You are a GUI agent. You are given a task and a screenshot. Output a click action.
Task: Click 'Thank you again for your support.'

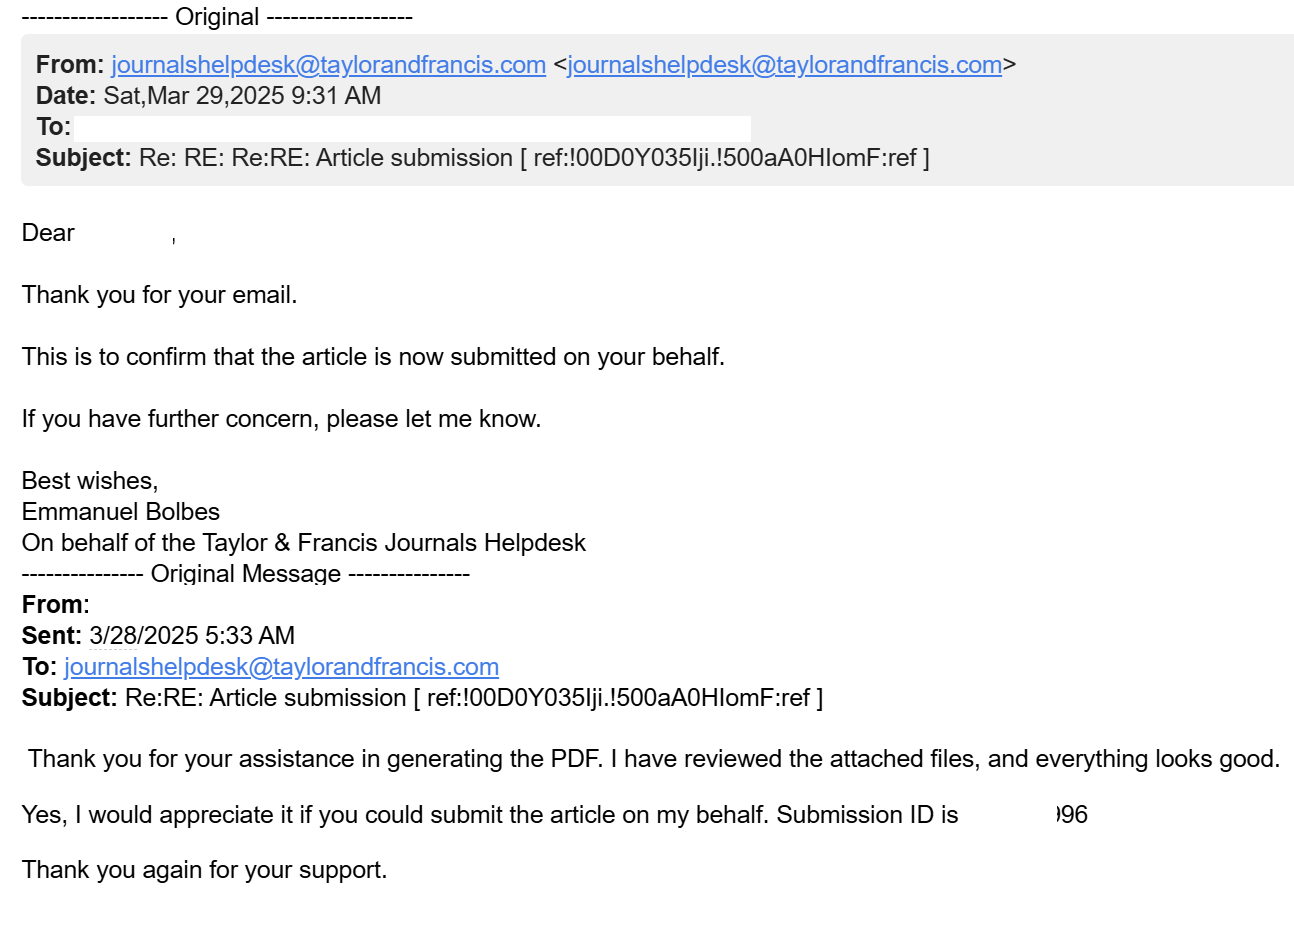tap(205, 870)
